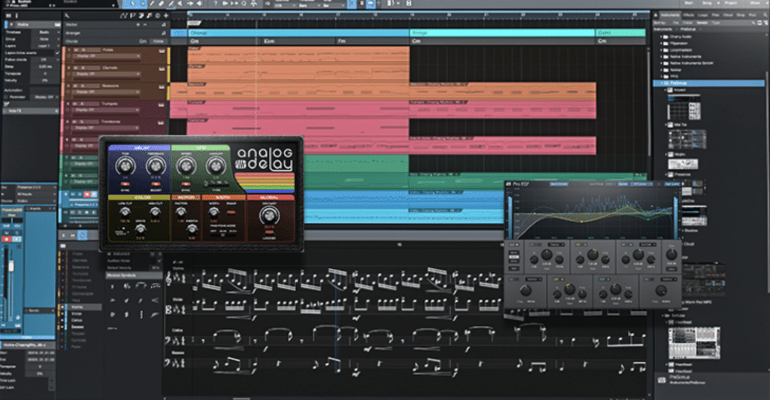Mute the Trombones track

click(74, 122)
